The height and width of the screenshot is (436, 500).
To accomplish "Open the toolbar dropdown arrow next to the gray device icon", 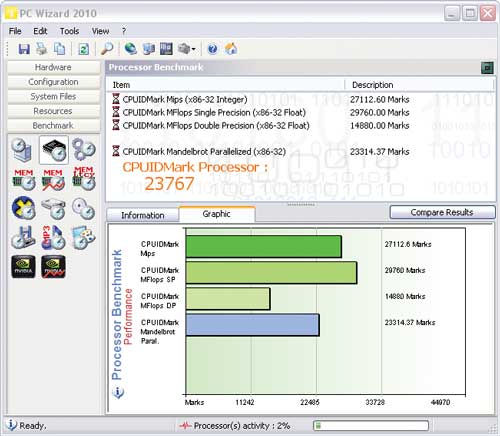I will tap(194, 50).
